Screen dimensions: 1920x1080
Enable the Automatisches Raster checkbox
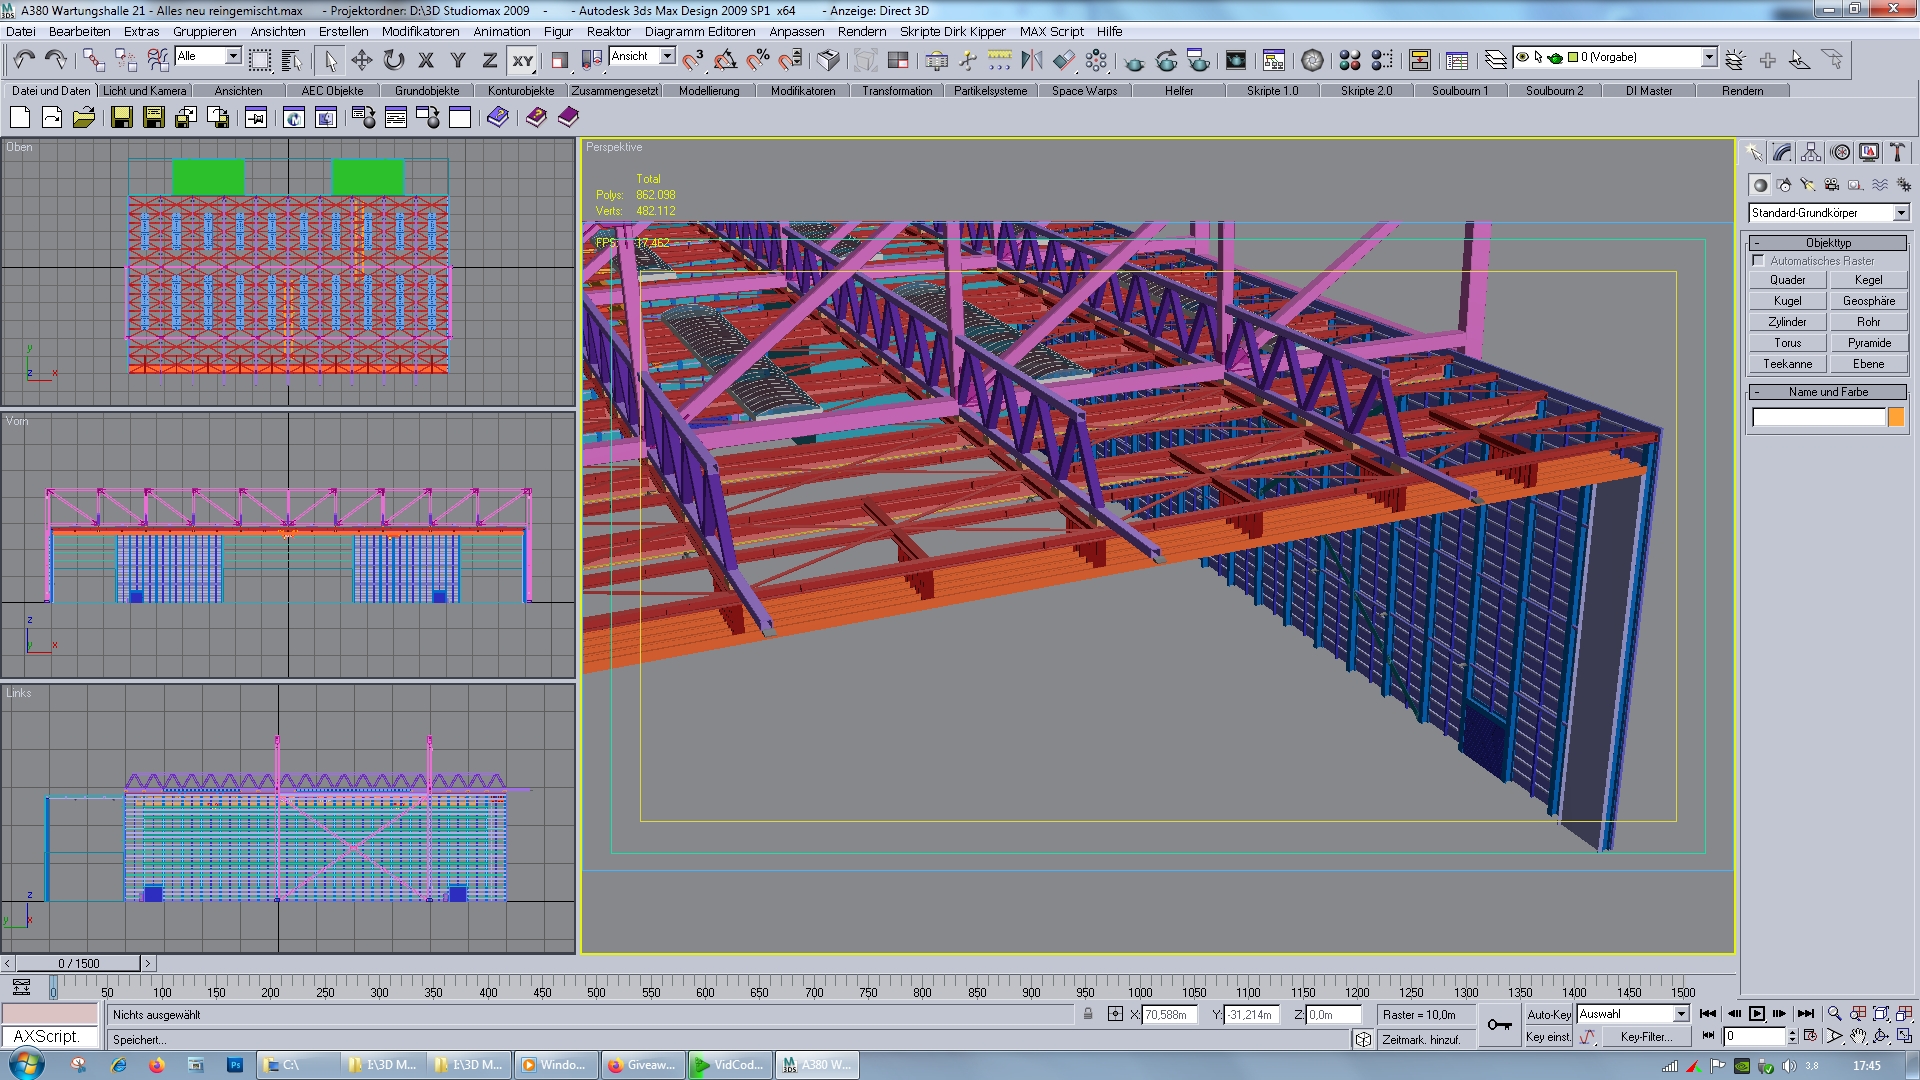[1759, 260]
